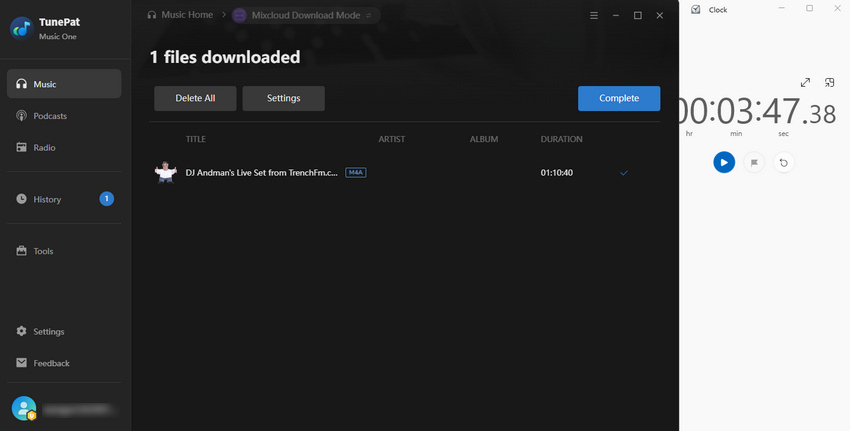This screenshot has width=850, height=431.
Task: Click the M4A format badge
Action: pos(356,172)
